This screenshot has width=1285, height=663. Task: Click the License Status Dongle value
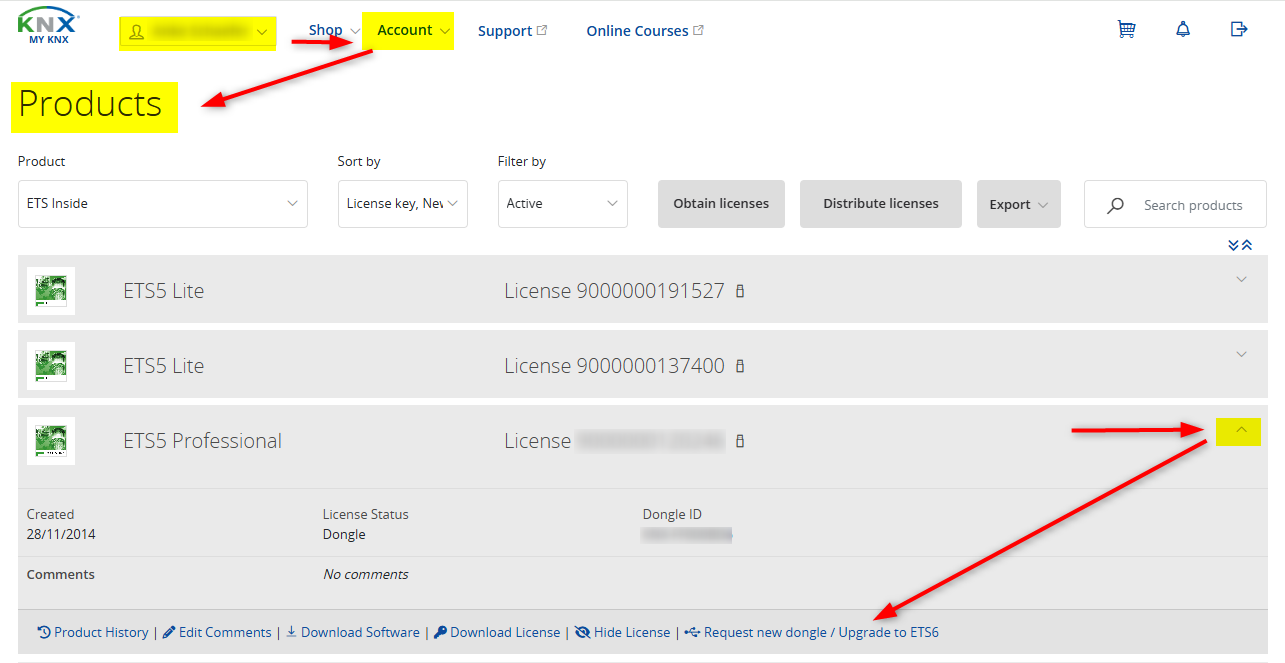tap(344, 534)
